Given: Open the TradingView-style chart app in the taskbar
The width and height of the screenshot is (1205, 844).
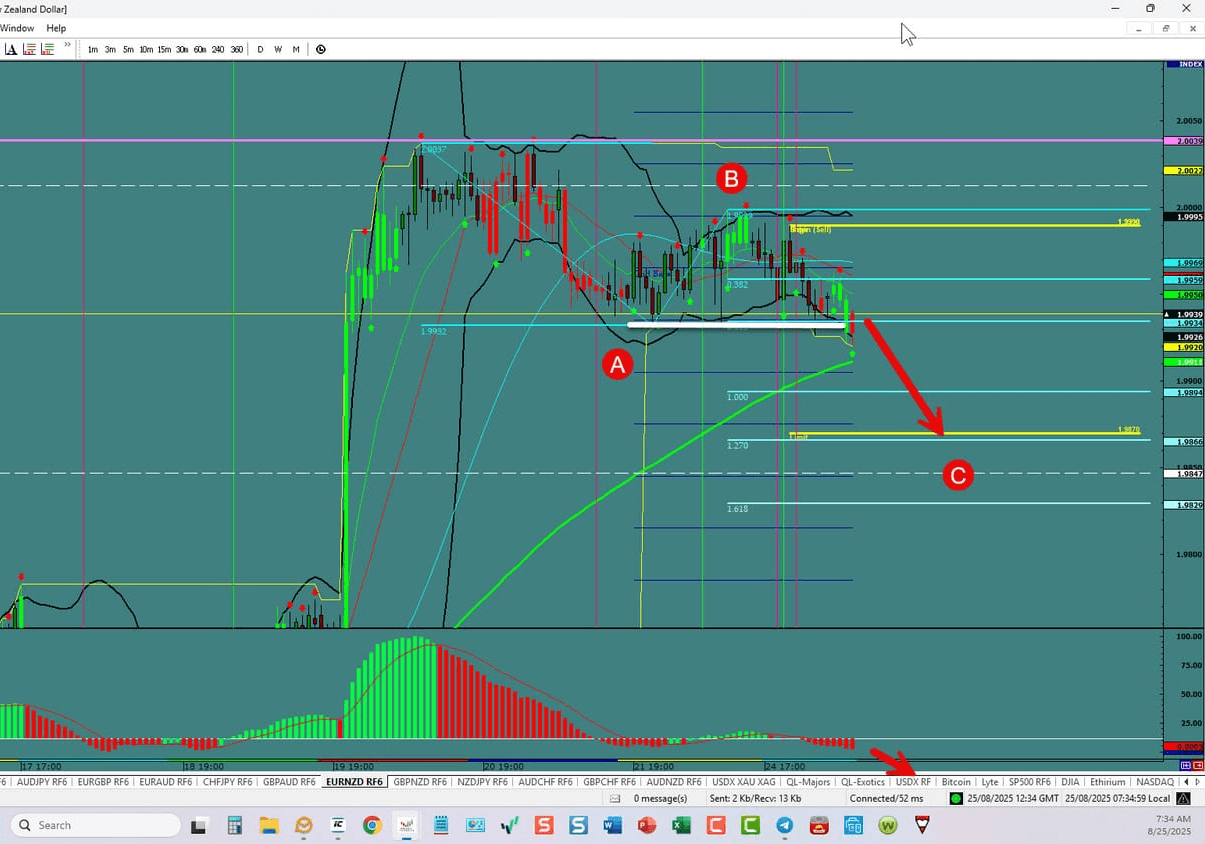Looking at the screenshot, I should tap(406, 825).
